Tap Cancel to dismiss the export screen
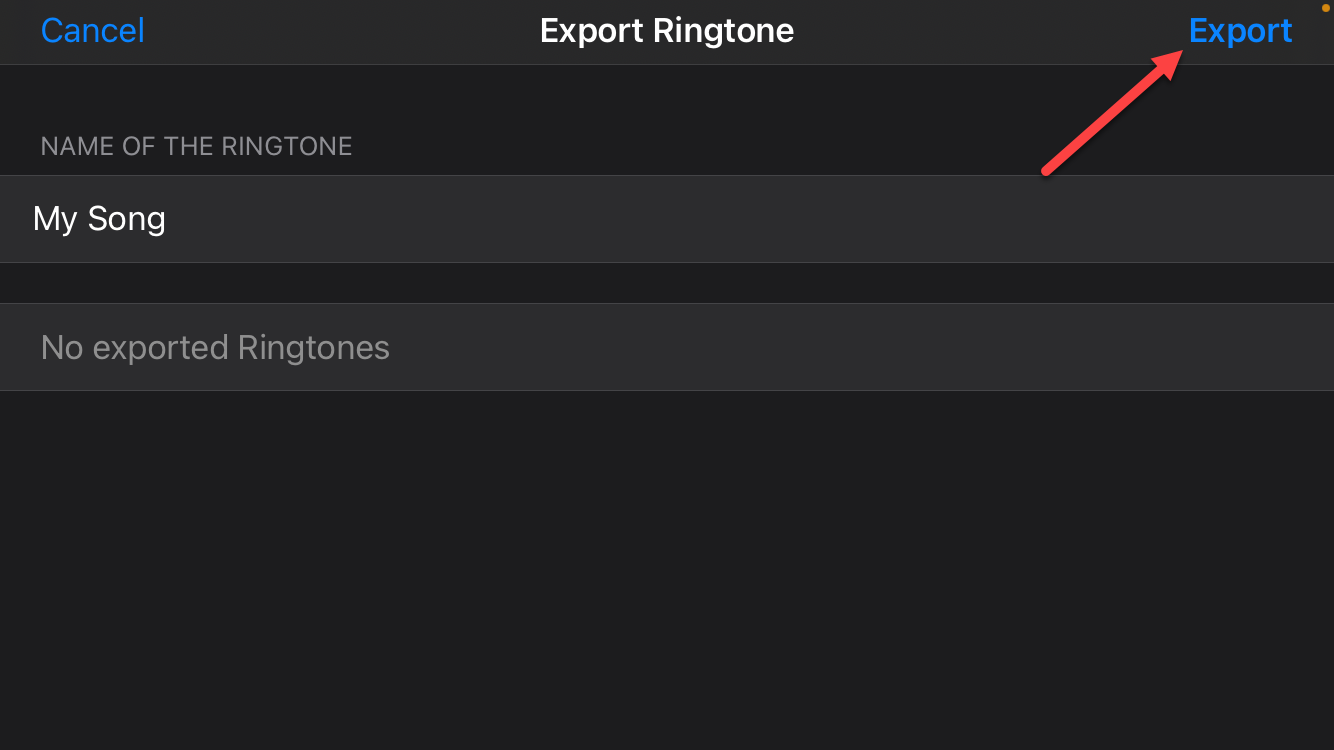Viewport: 1334px width, 750px height. tap(93, 31)
